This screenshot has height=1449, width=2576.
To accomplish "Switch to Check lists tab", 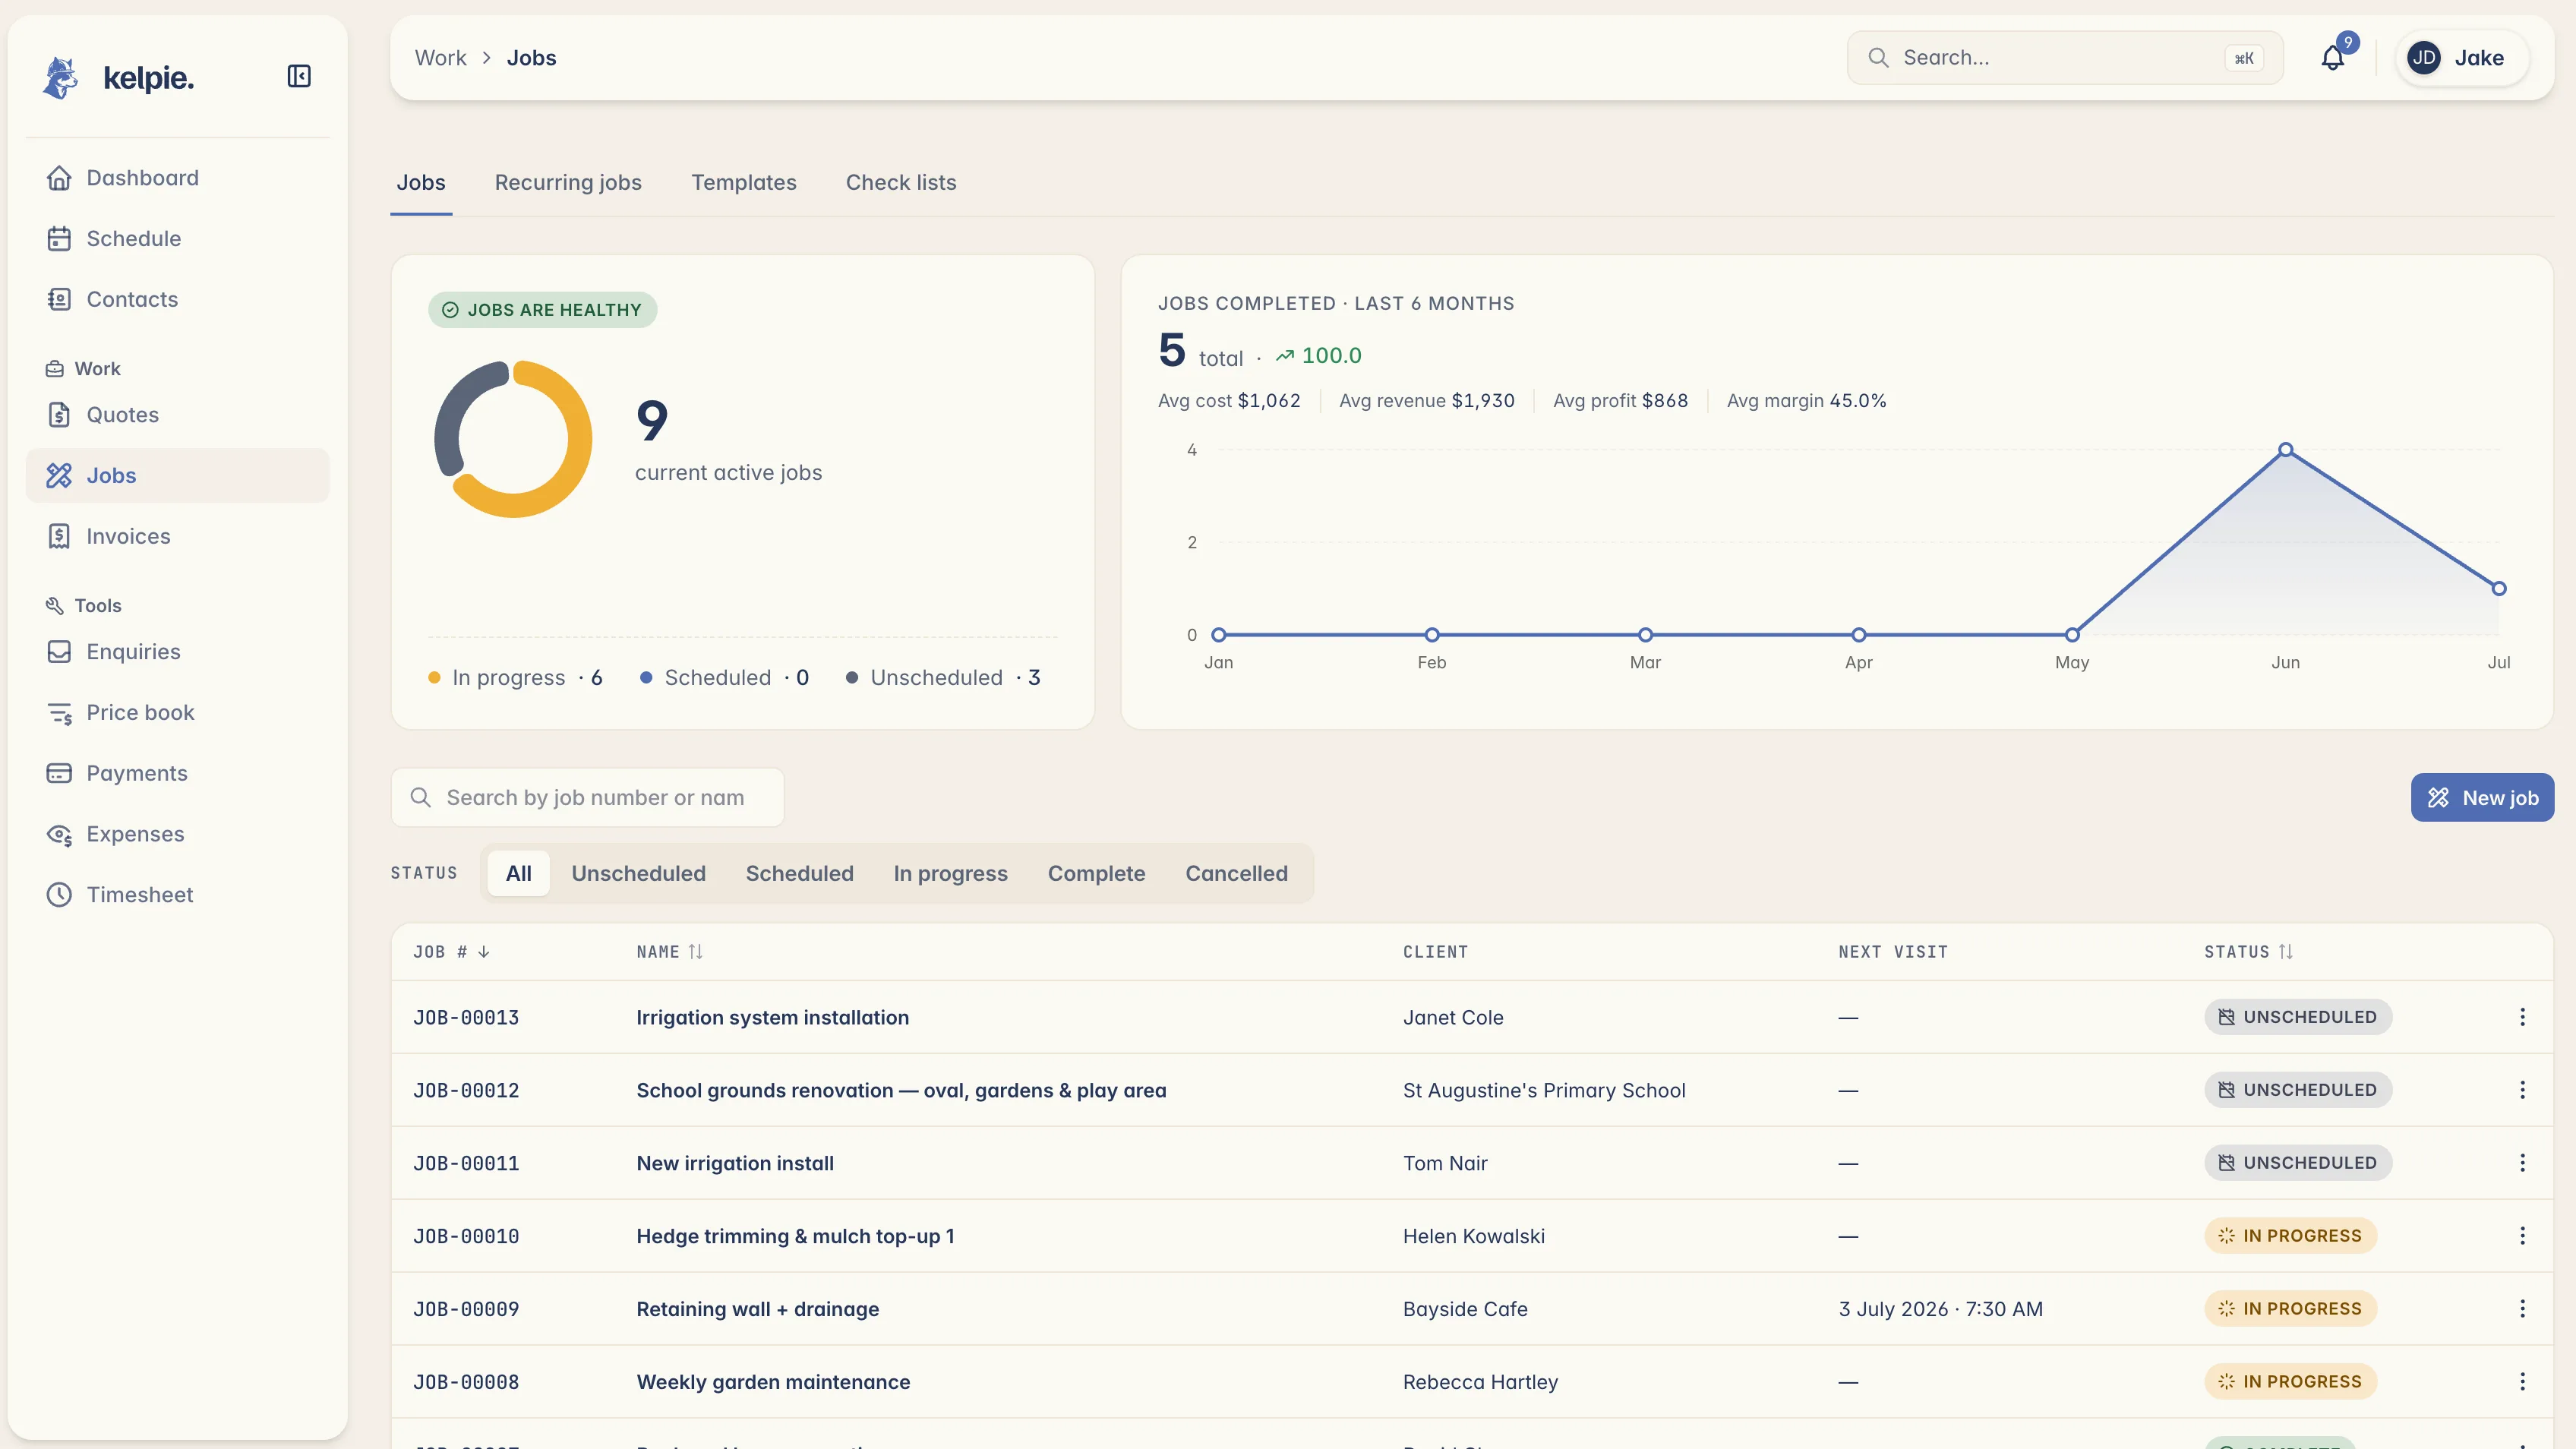I will [901, 182].
